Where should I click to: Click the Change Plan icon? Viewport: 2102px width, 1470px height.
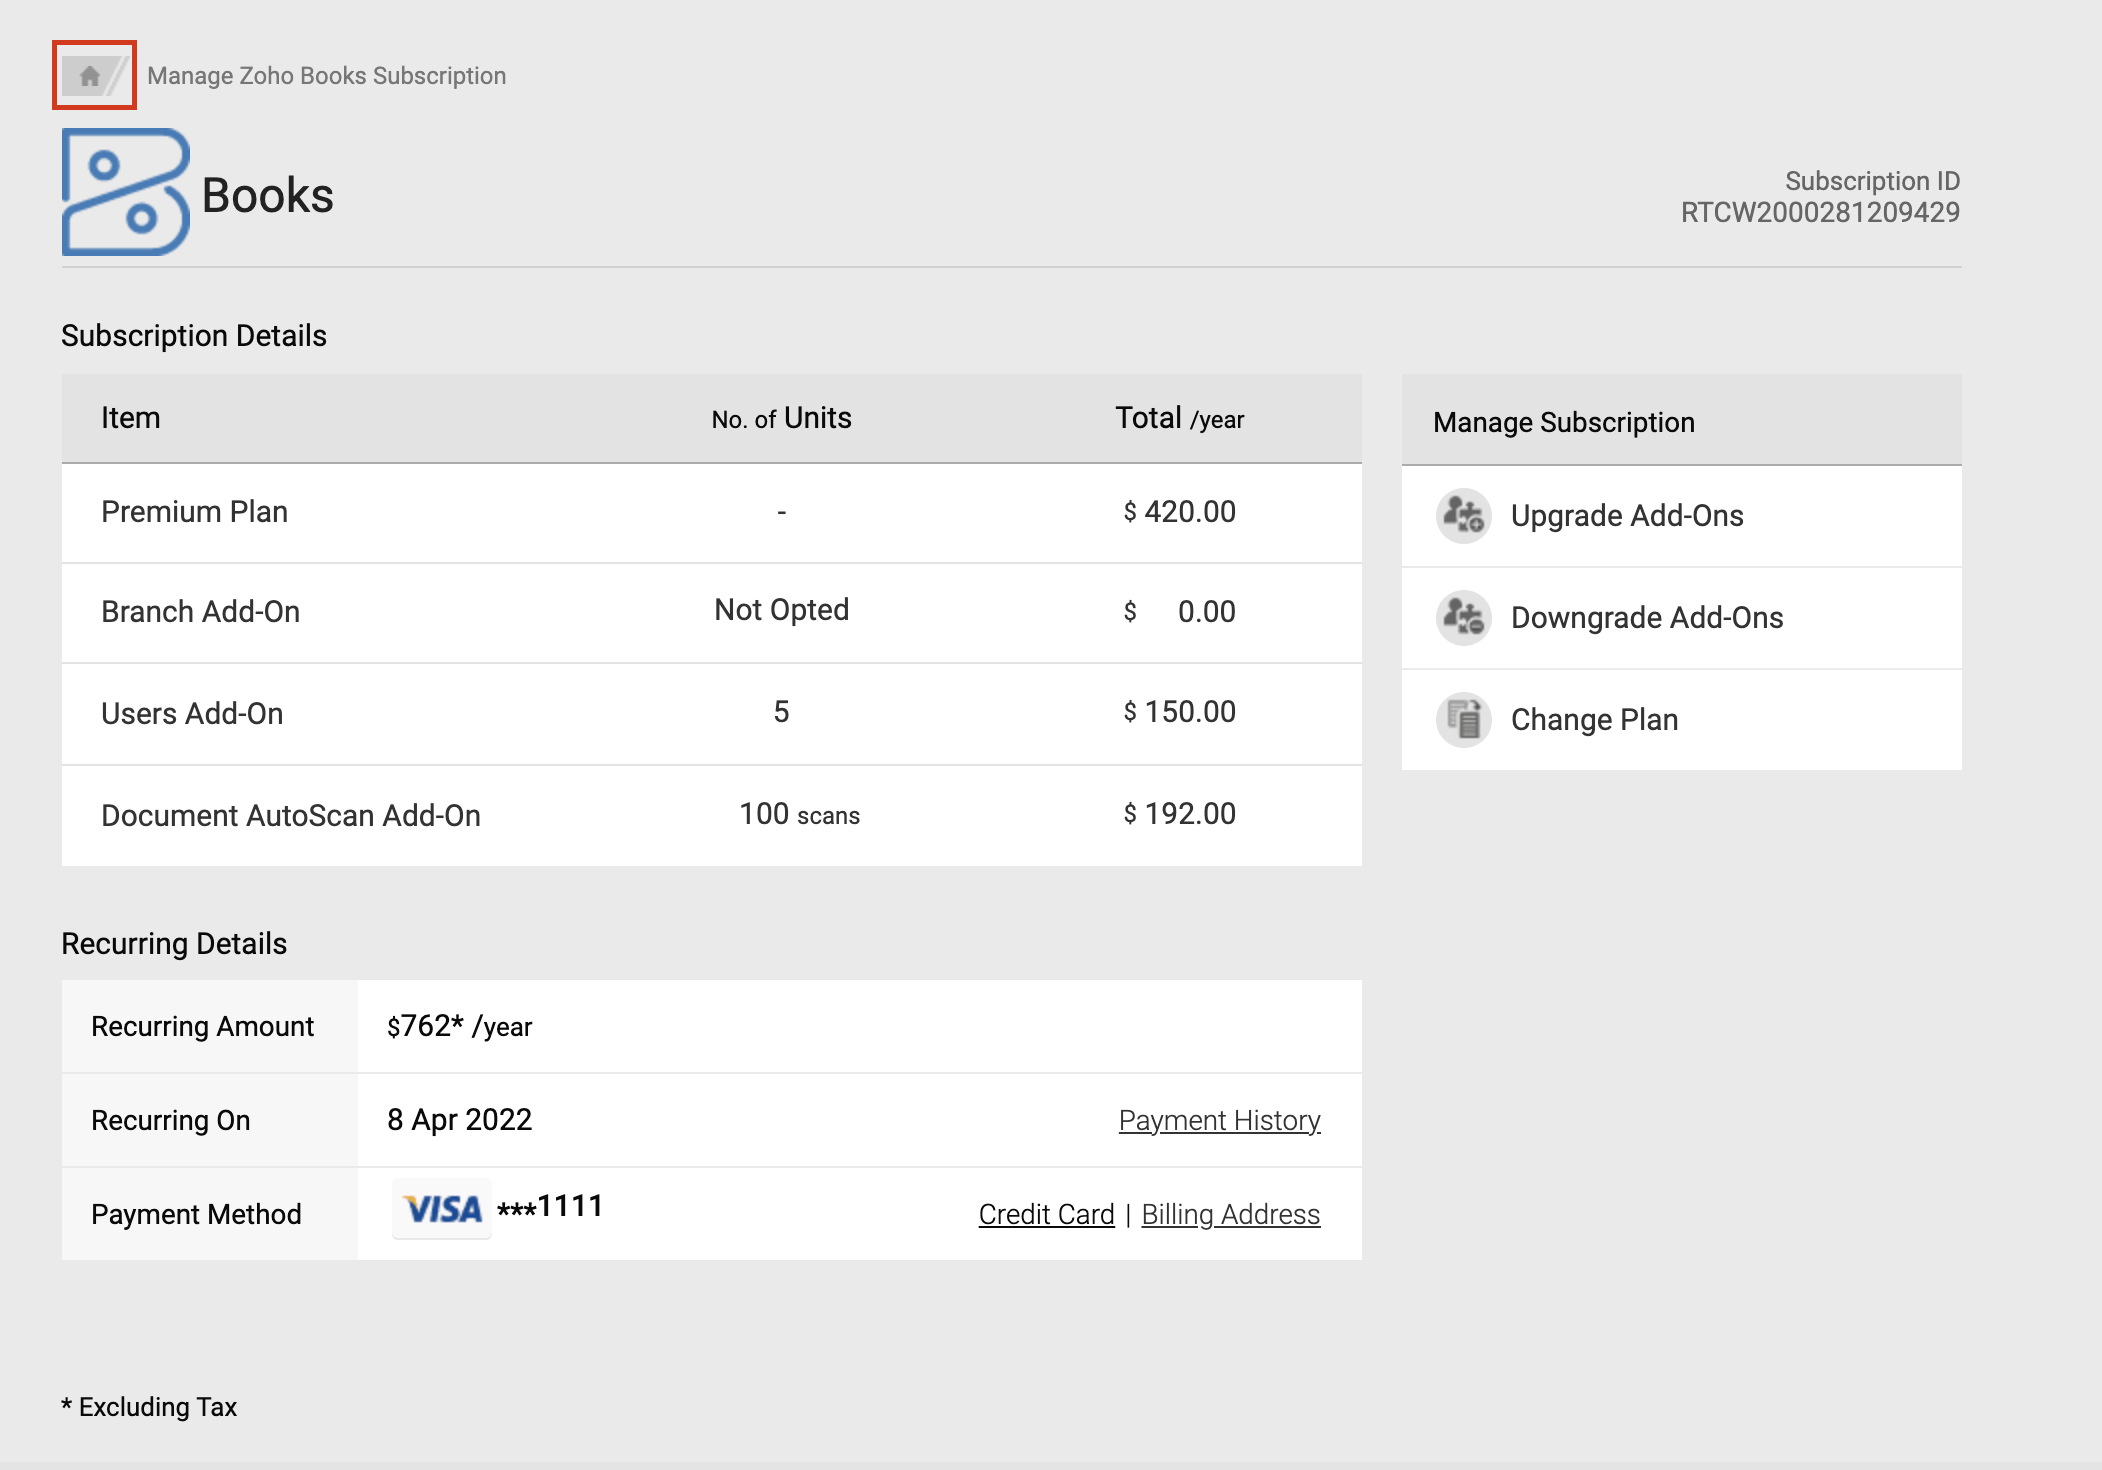1463,720
